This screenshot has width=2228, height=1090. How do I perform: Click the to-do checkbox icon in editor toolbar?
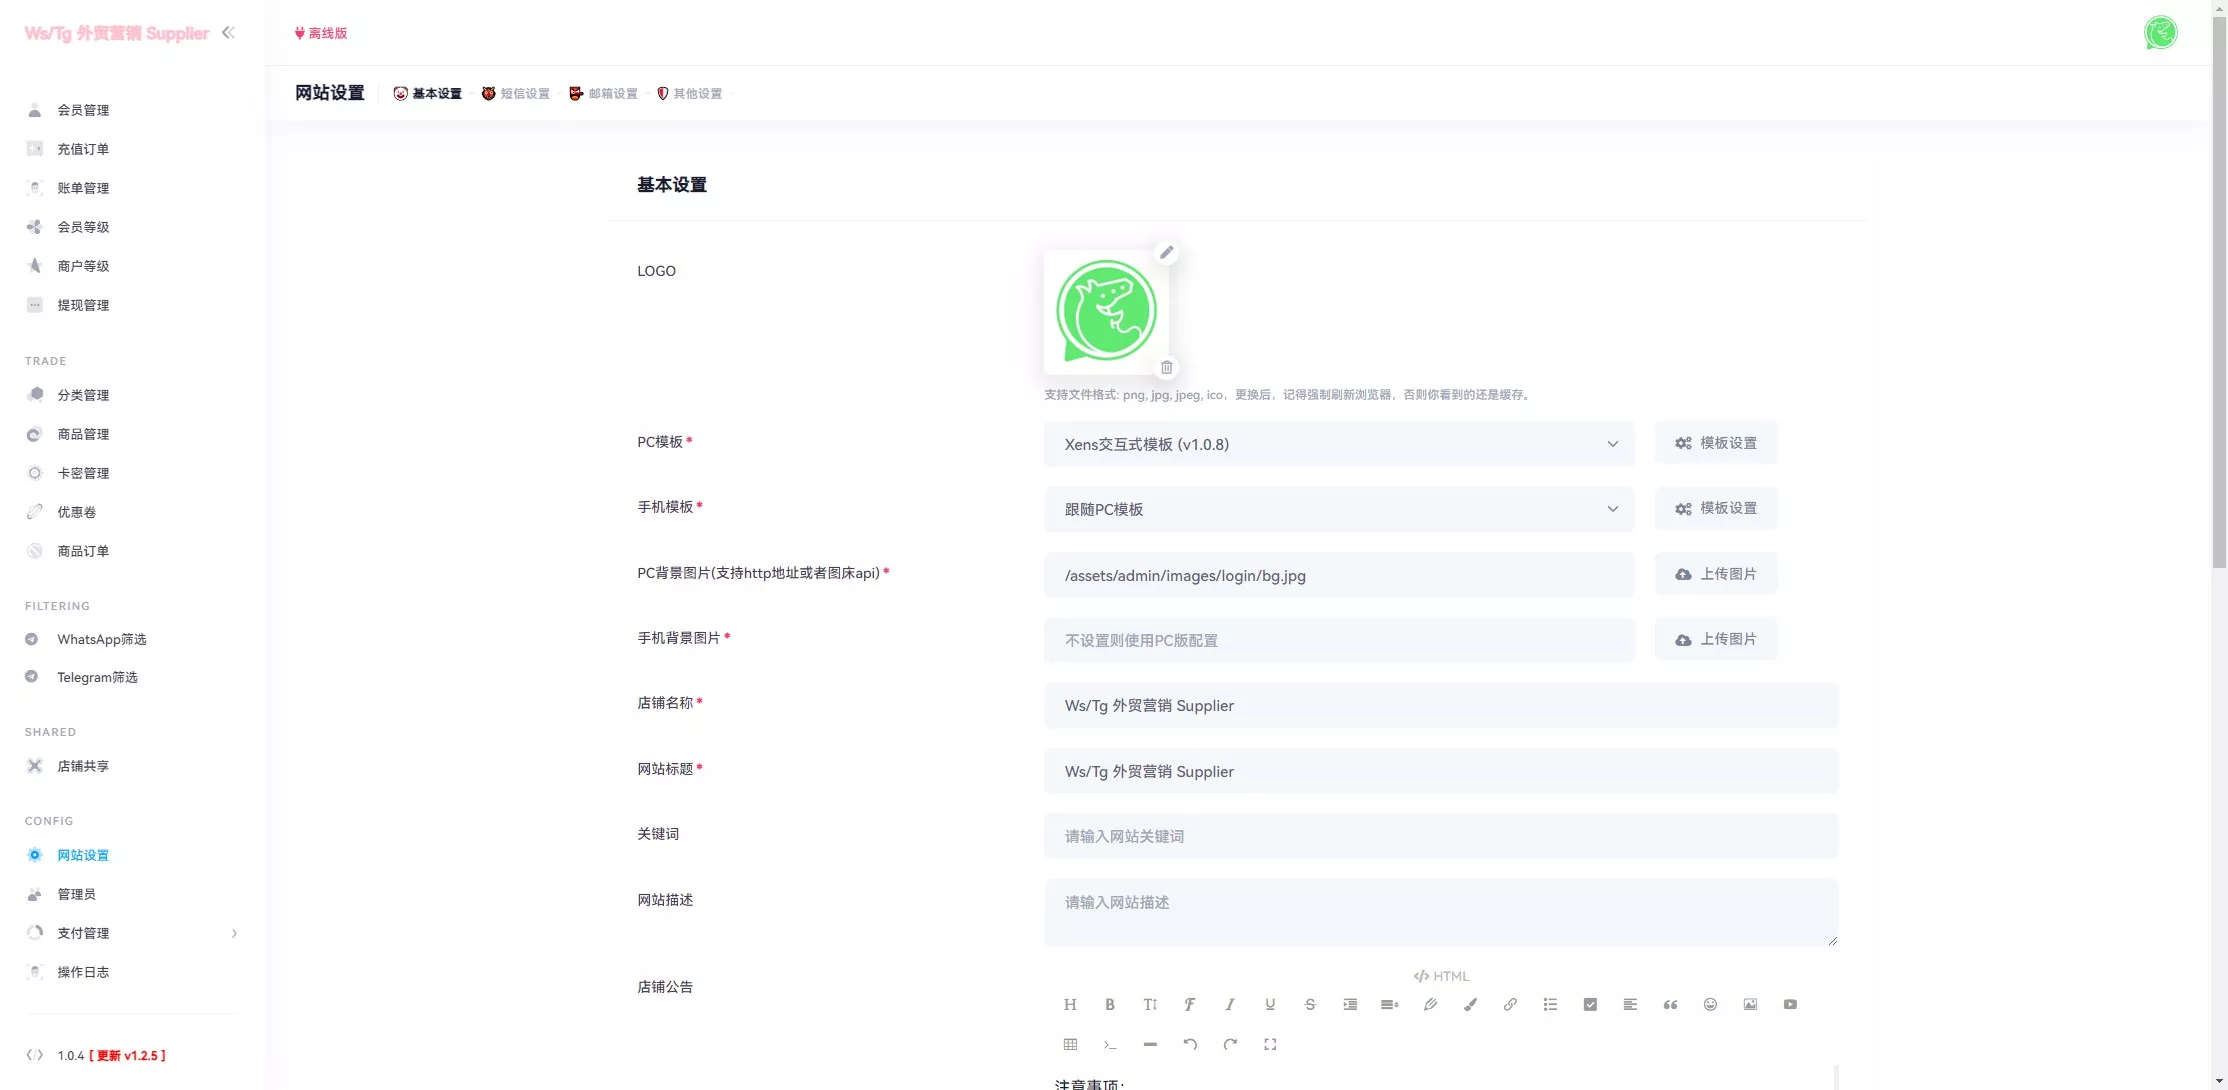click(1590, 1005)
